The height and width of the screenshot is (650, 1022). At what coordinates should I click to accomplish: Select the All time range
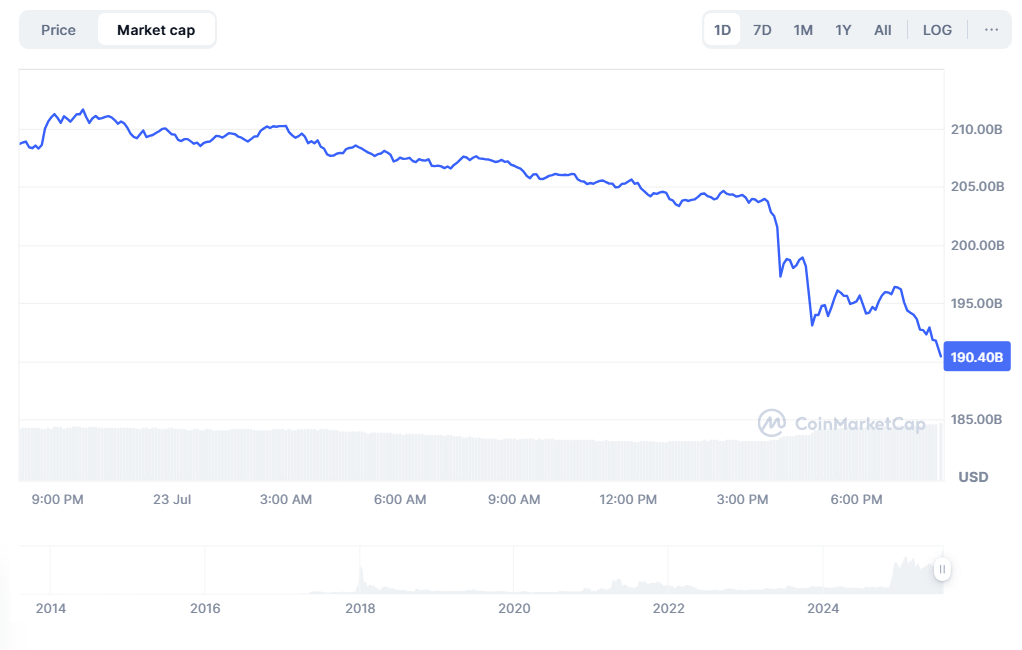click(882, 29)
